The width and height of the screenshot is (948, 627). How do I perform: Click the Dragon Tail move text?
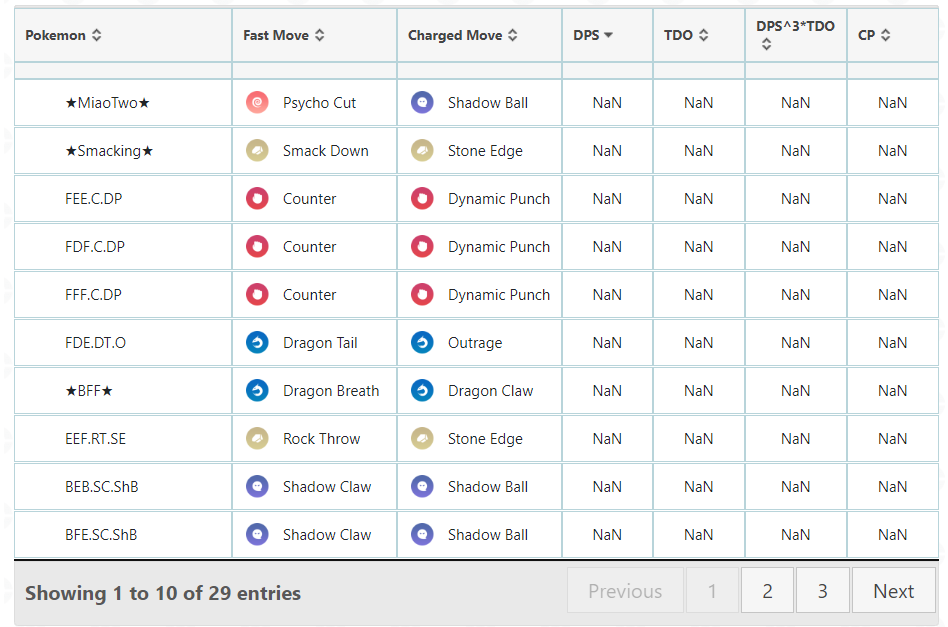click(320, 343)
